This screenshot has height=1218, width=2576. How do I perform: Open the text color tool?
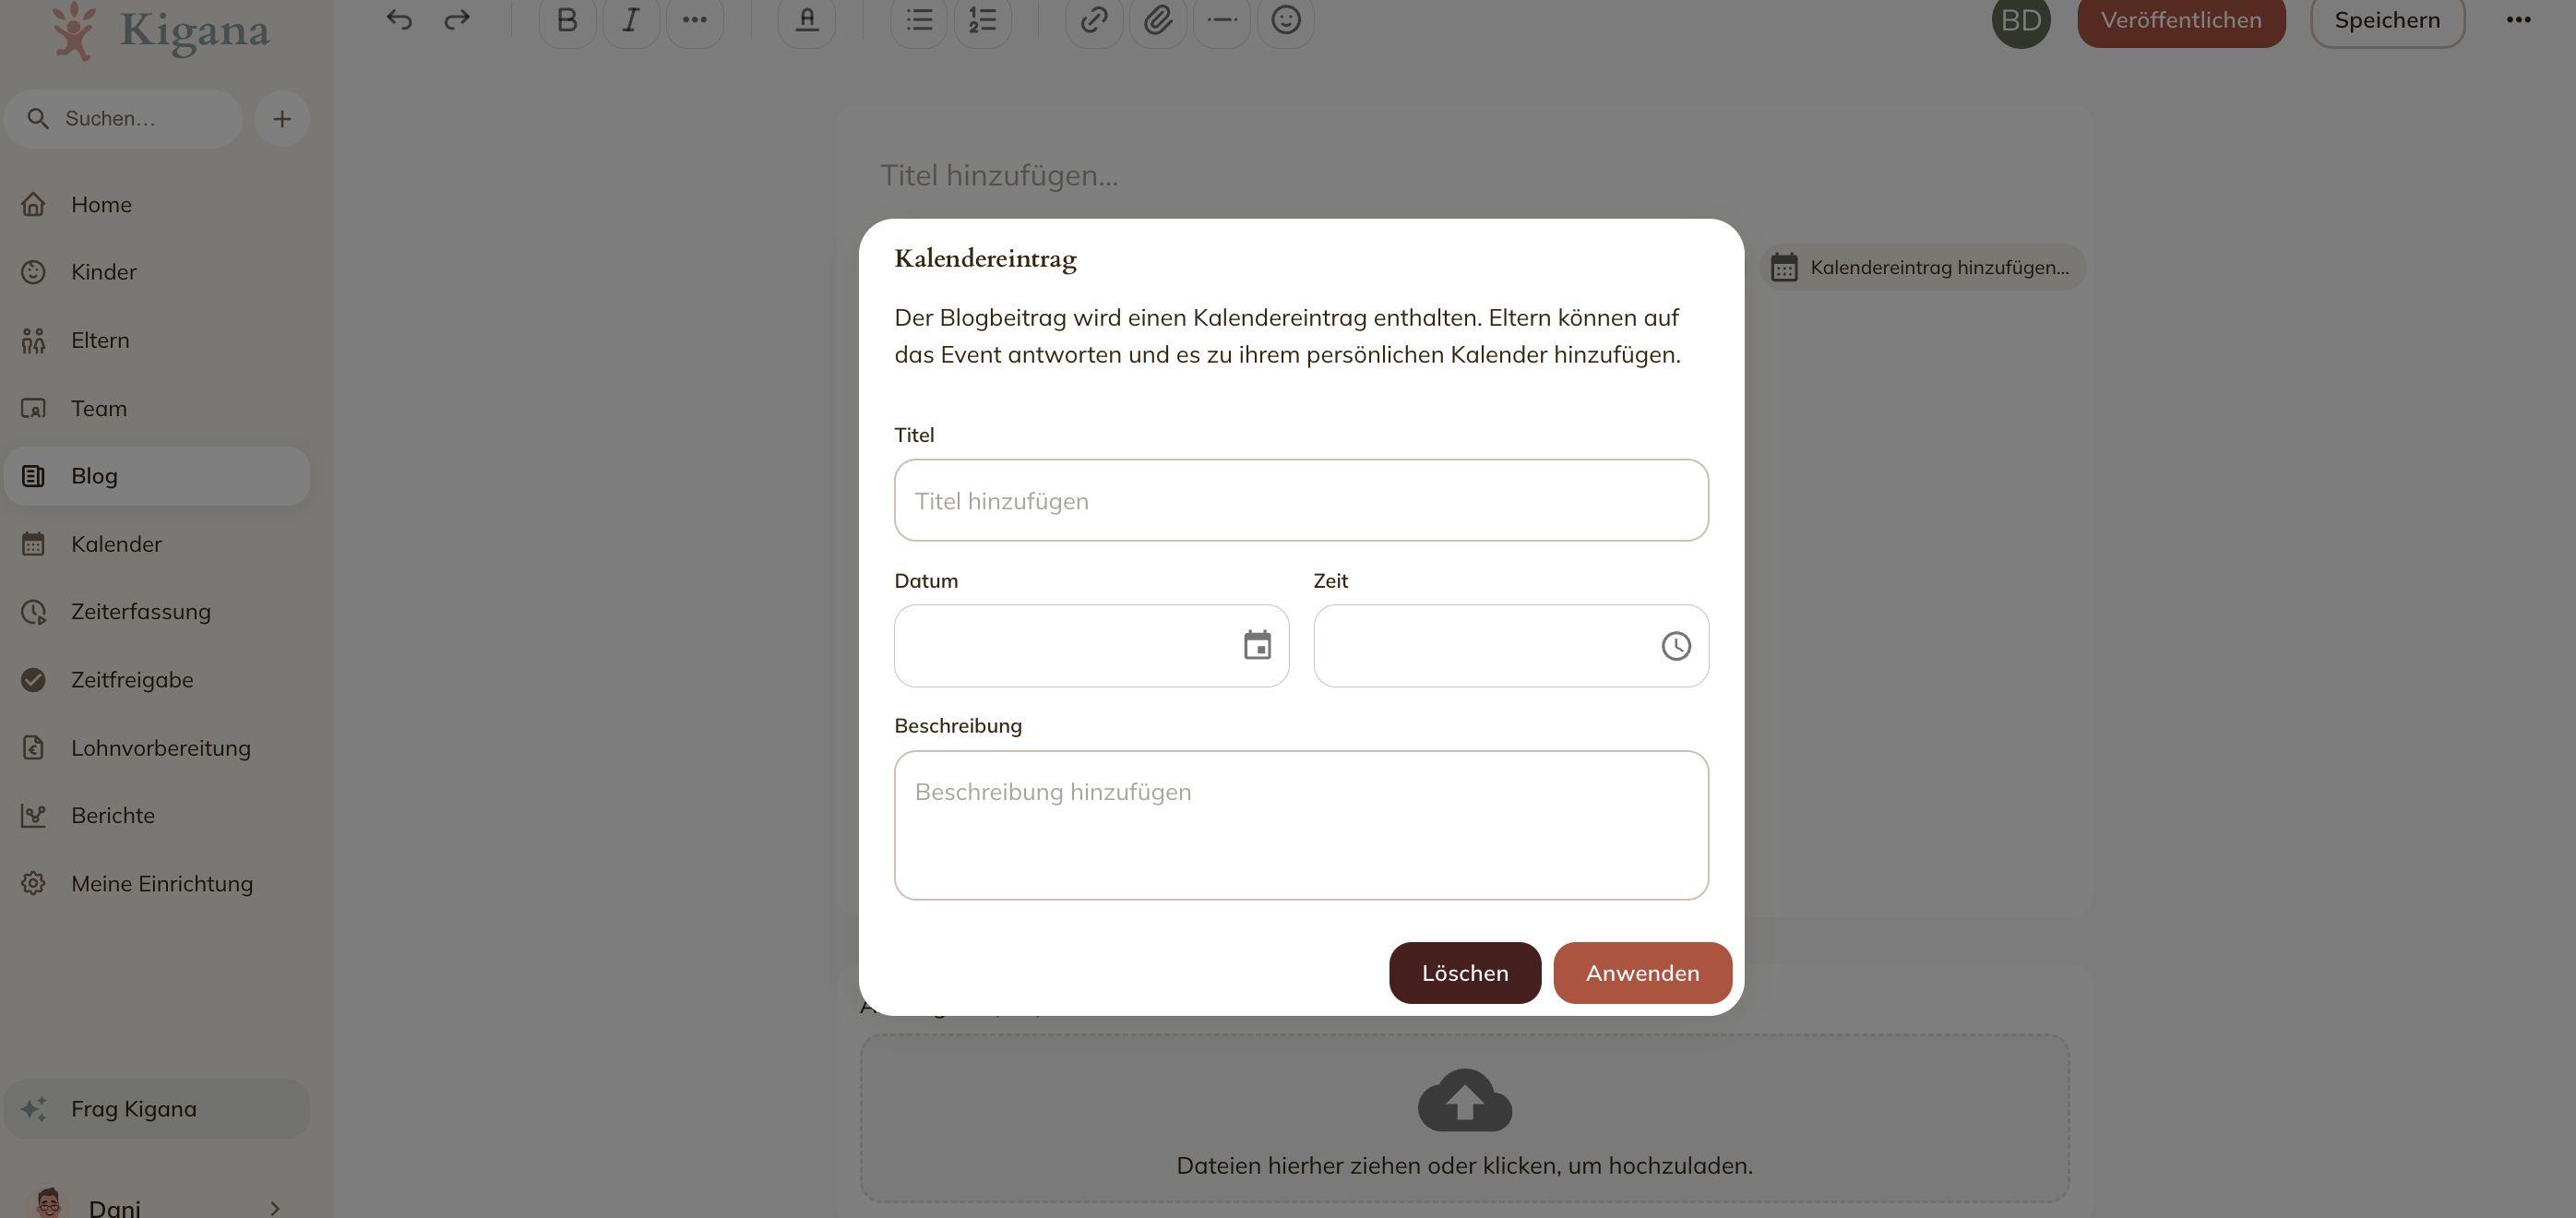tap(807, 20)
